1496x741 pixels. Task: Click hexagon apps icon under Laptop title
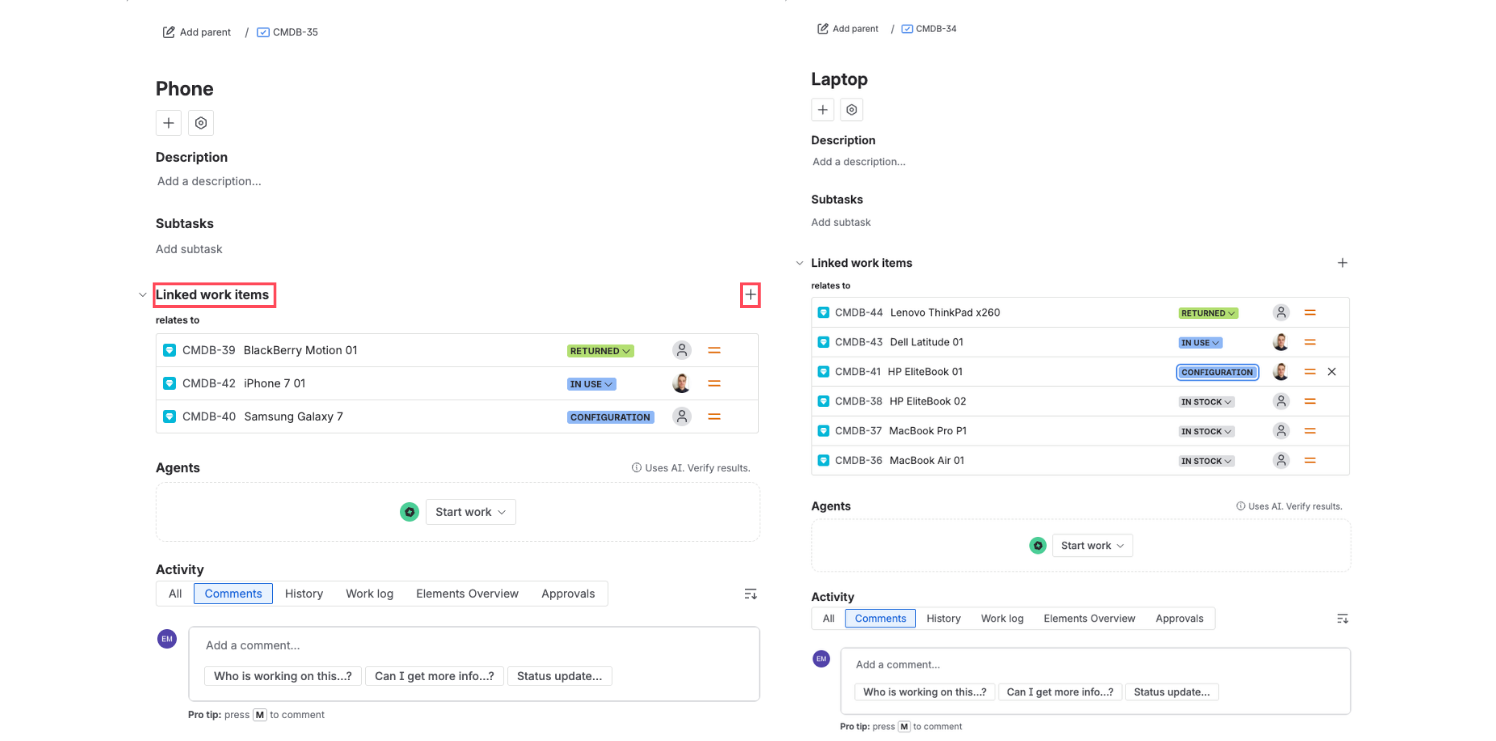coord(851,110)
